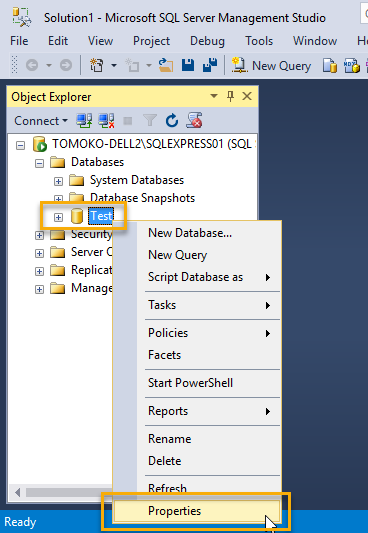Click the SSMS application icon in title bar
This screenshot has height=533, width=368.
(22, 17)
